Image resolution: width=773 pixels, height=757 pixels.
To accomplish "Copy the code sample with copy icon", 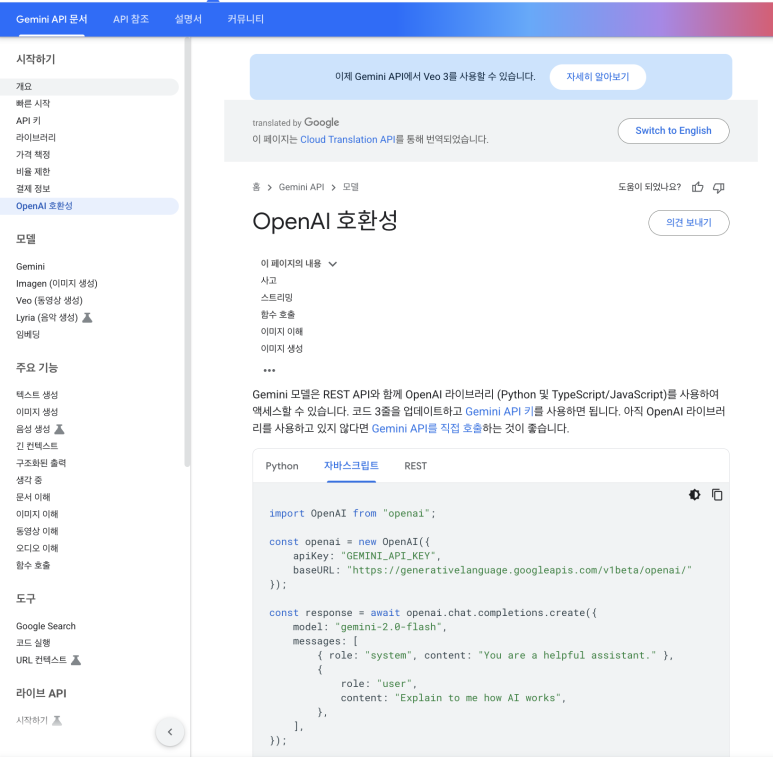I will coord(717,494).
